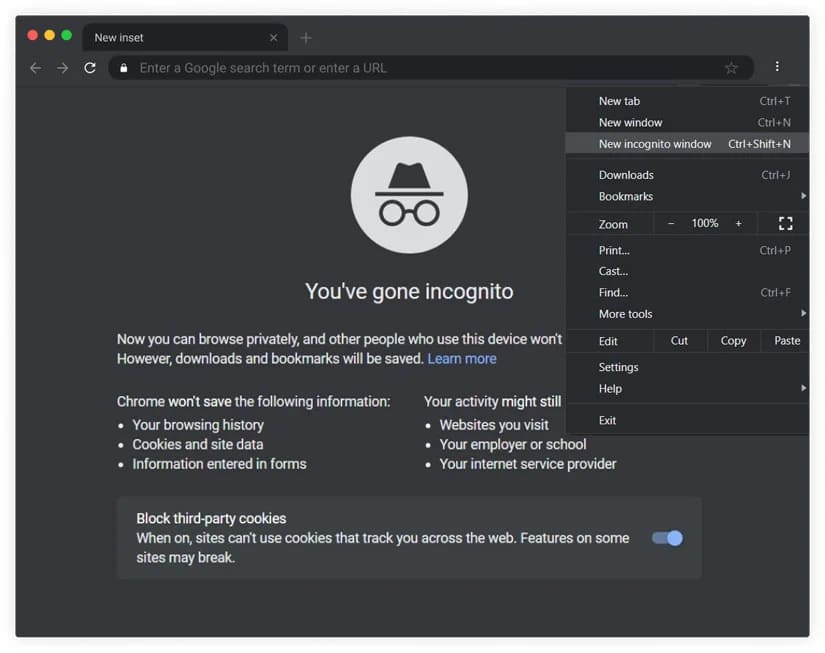Click the 'Block third-party cookies' title
This screenshot has width=825, height=653.
(212, 519)
